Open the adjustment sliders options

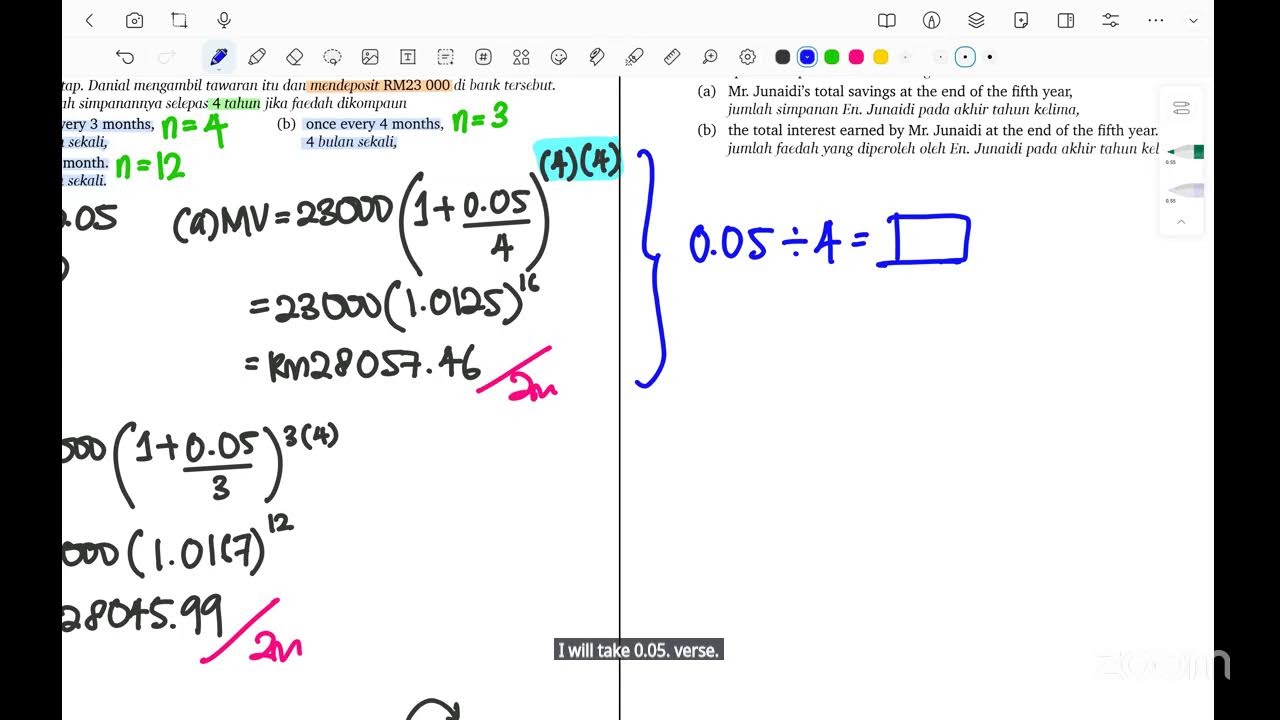[x=1110, y=20]
